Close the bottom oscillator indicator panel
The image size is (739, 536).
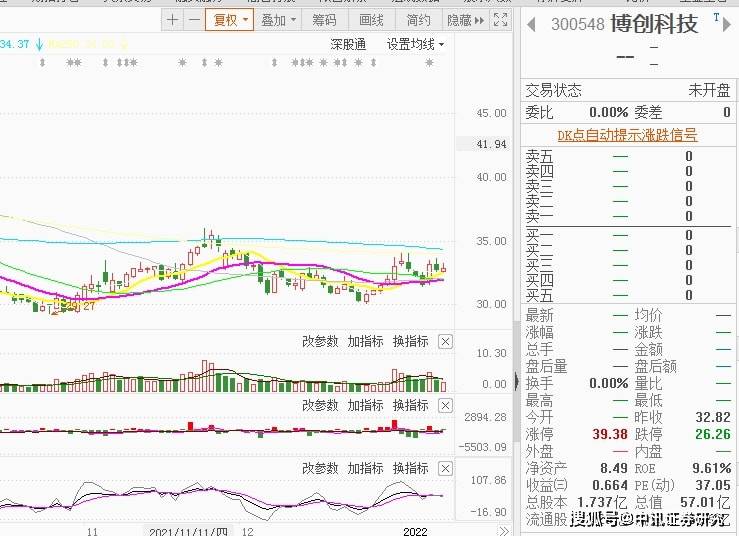point(445,469)
